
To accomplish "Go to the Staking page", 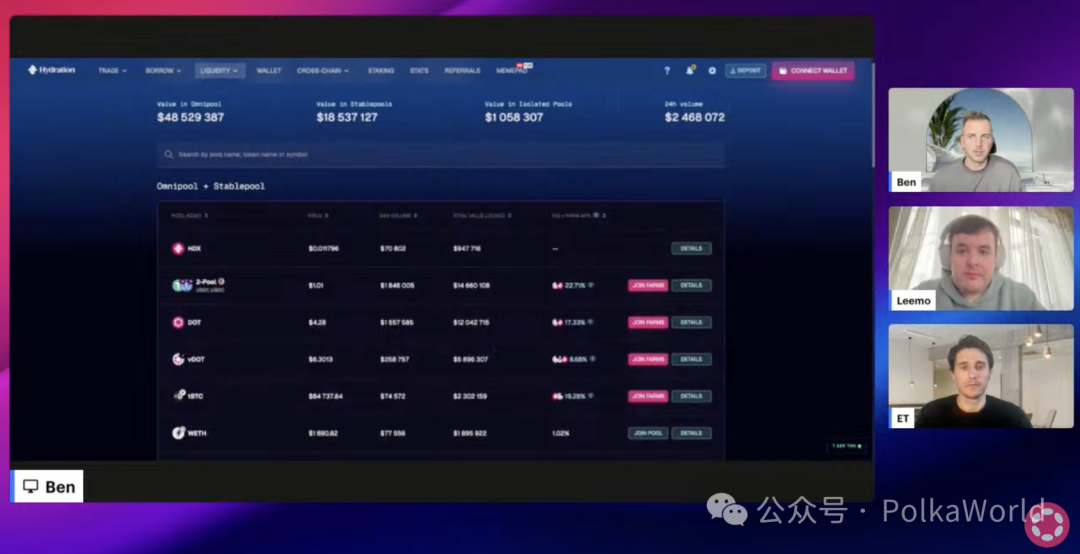I will 380,71.
